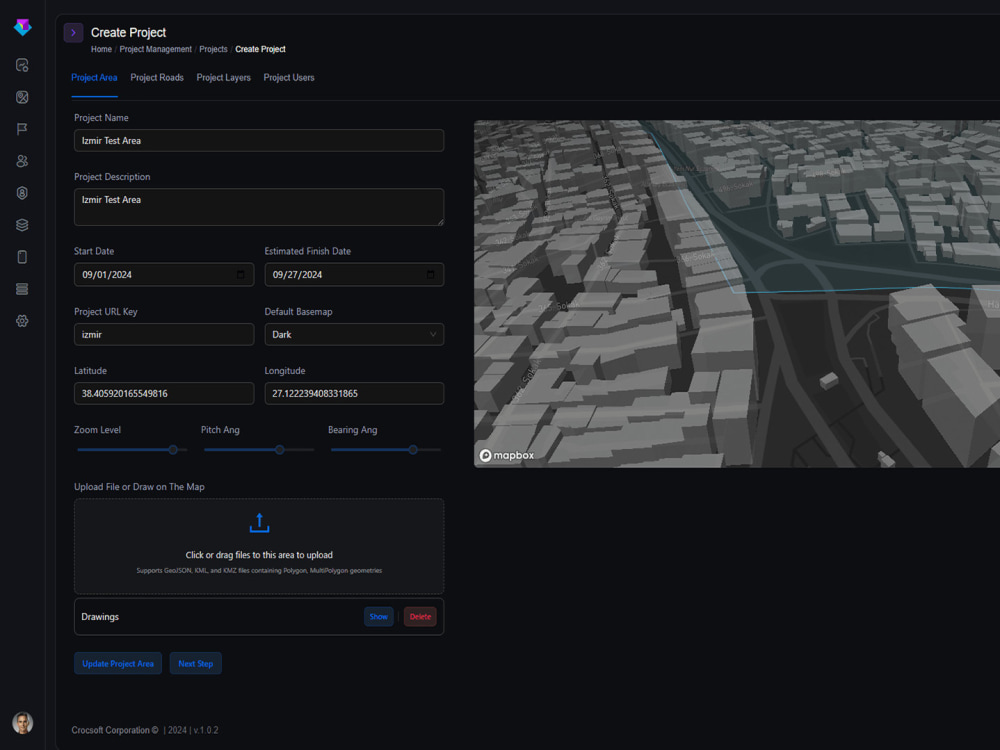Viewport: 1000px width, 750px height.
Task: Open the dashboard chart sidebar icon
Action: (x=22, y=65)
